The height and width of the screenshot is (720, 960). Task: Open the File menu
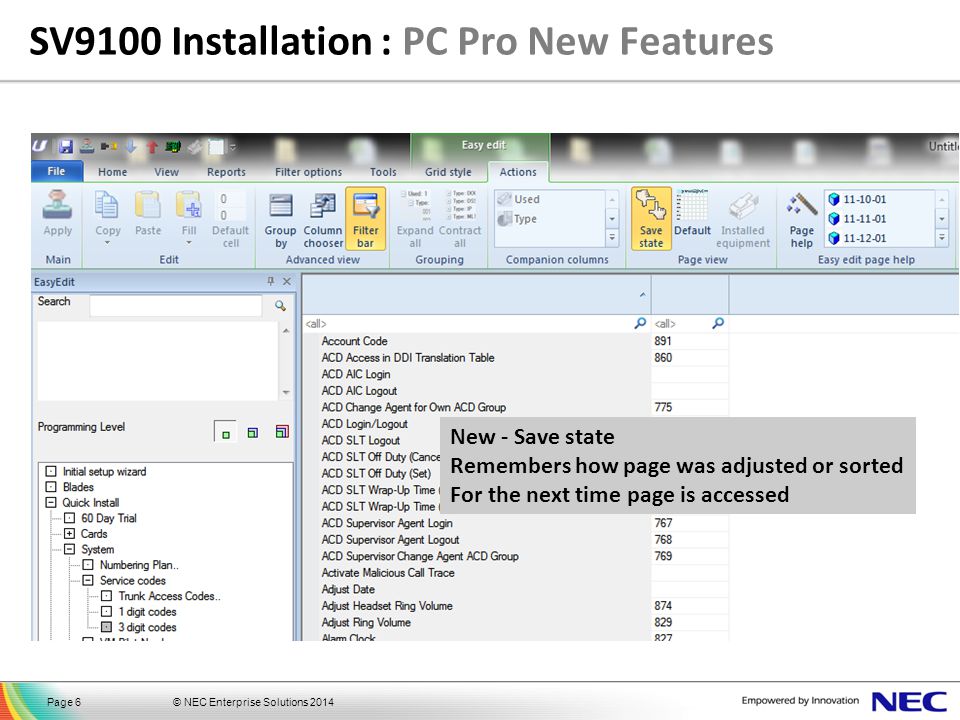(56, 171)
